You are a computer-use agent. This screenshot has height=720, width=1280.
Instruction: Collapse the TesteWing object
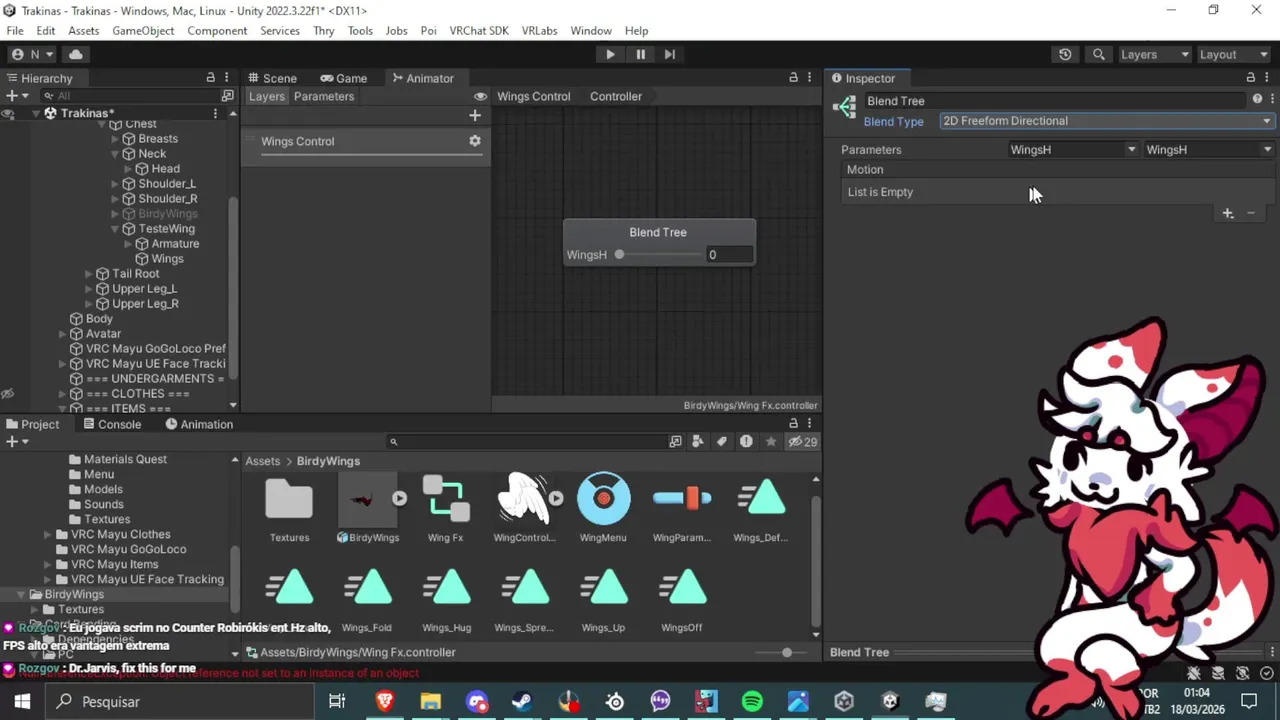click(x=115, y=229)
